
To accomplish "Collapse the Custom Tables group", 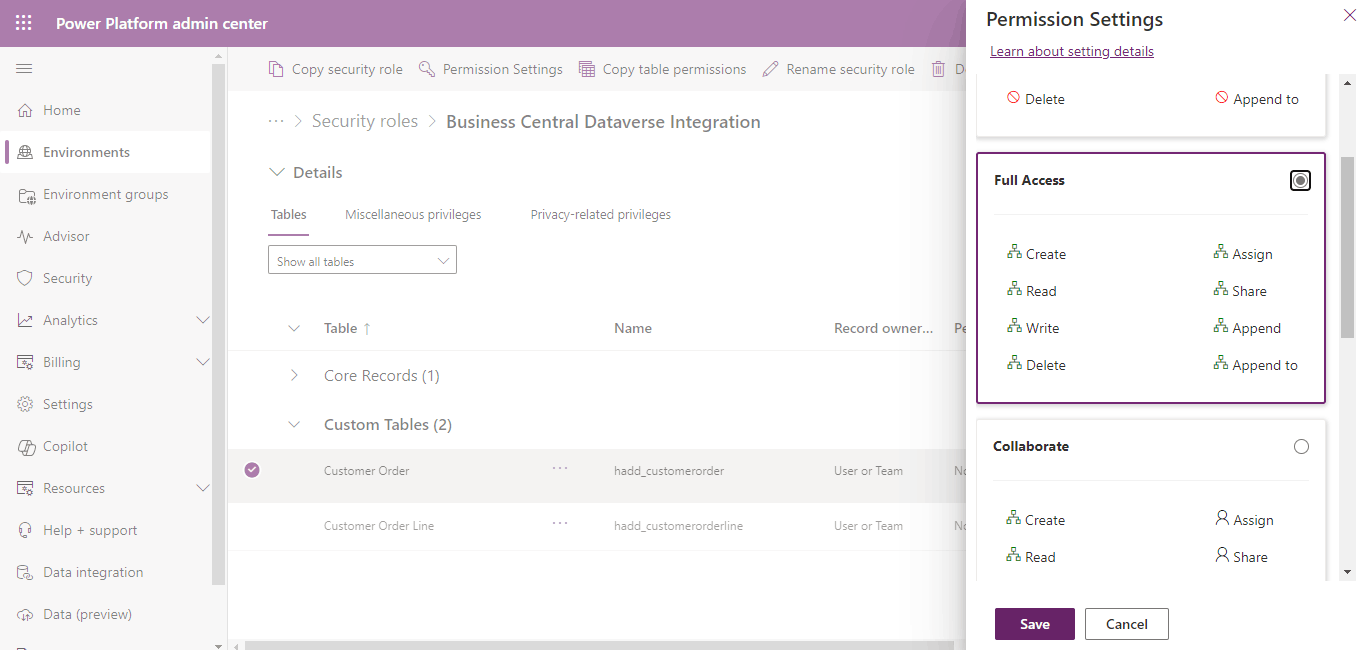I will [x=294, y=425].
